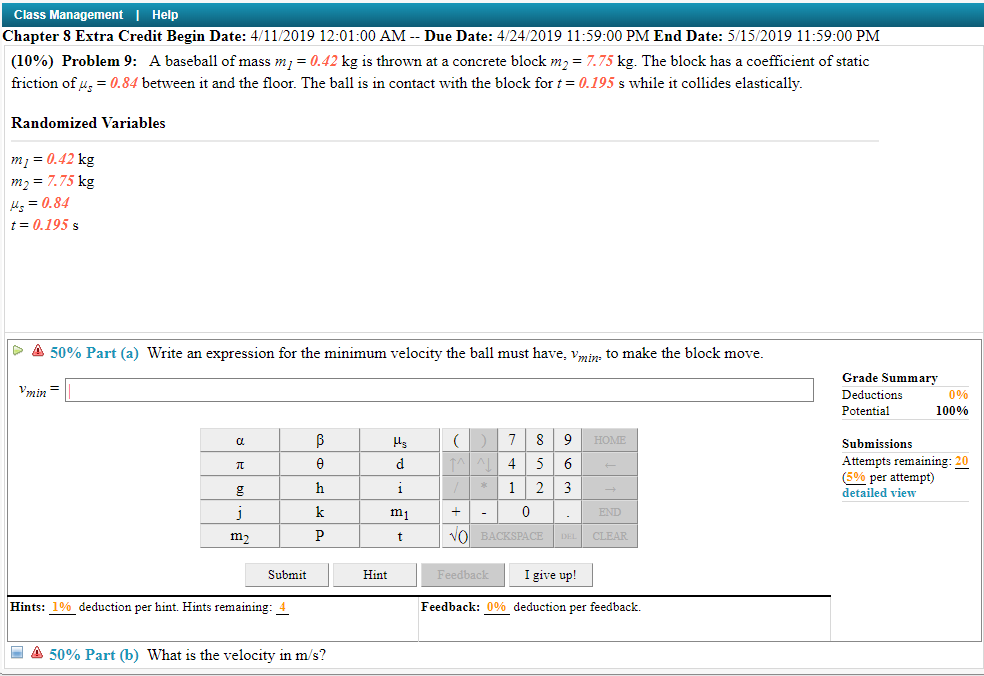The height and width of the screenshot is (676, 984).
Task: Open the detailed view link
Action: click(878, 492)
